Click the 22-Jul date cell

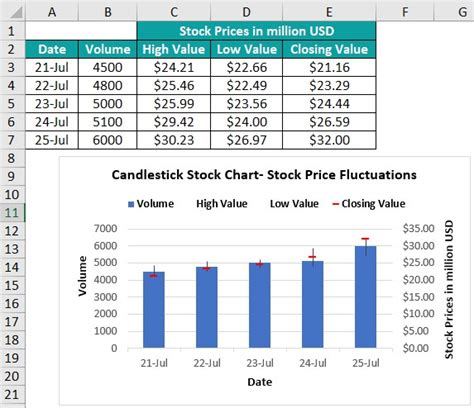tap(52, 86)
